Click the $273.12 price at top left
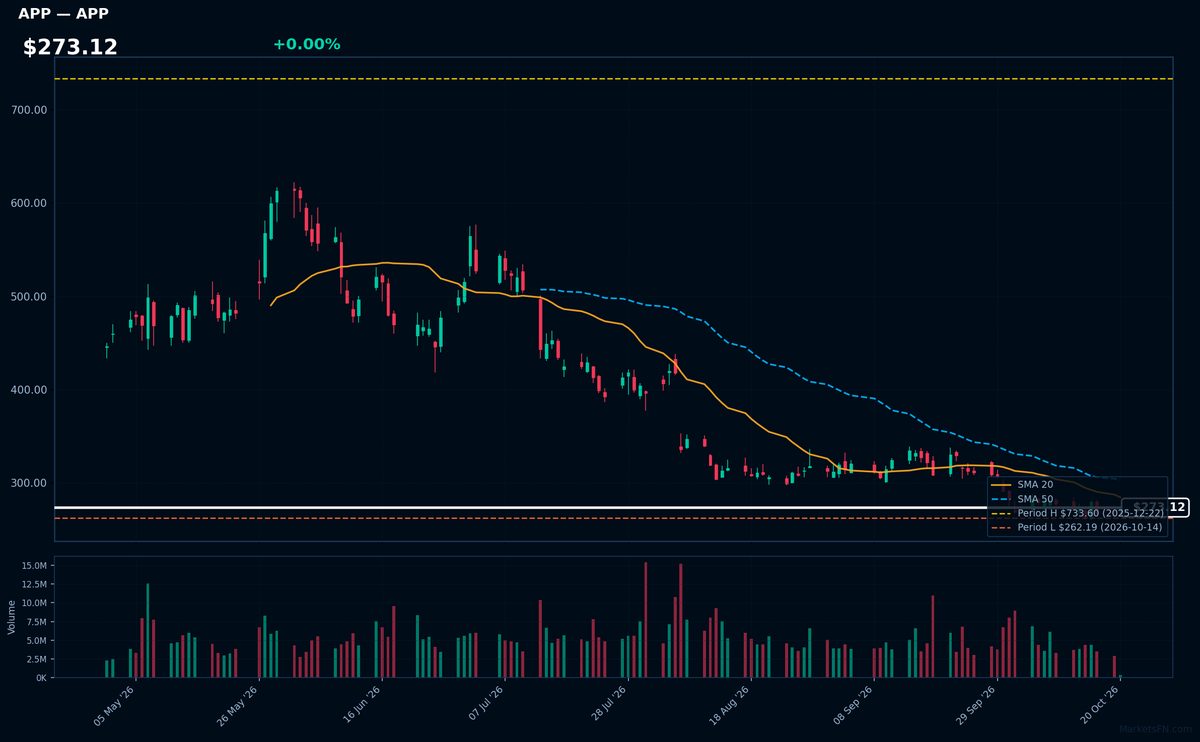This screenshot has width=1200, height=742. (x=70, y=47)
